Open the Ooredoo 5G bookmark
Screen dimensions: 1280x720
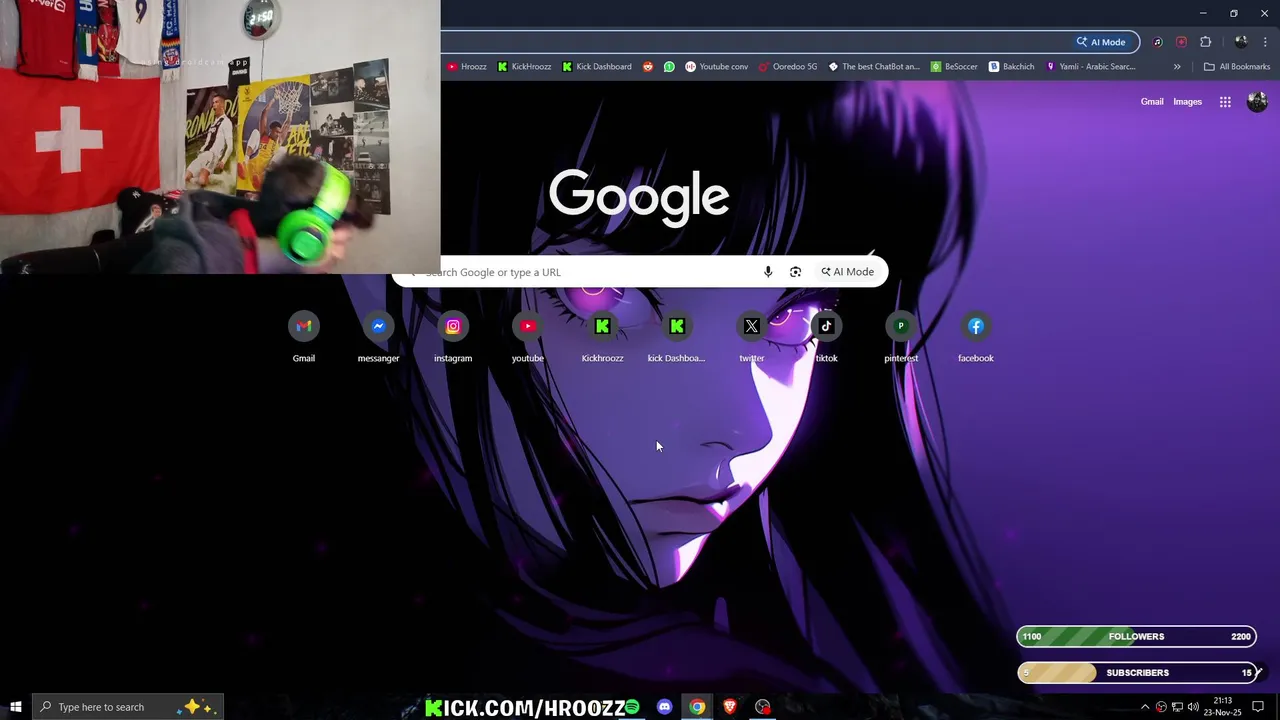coord(788,67)
